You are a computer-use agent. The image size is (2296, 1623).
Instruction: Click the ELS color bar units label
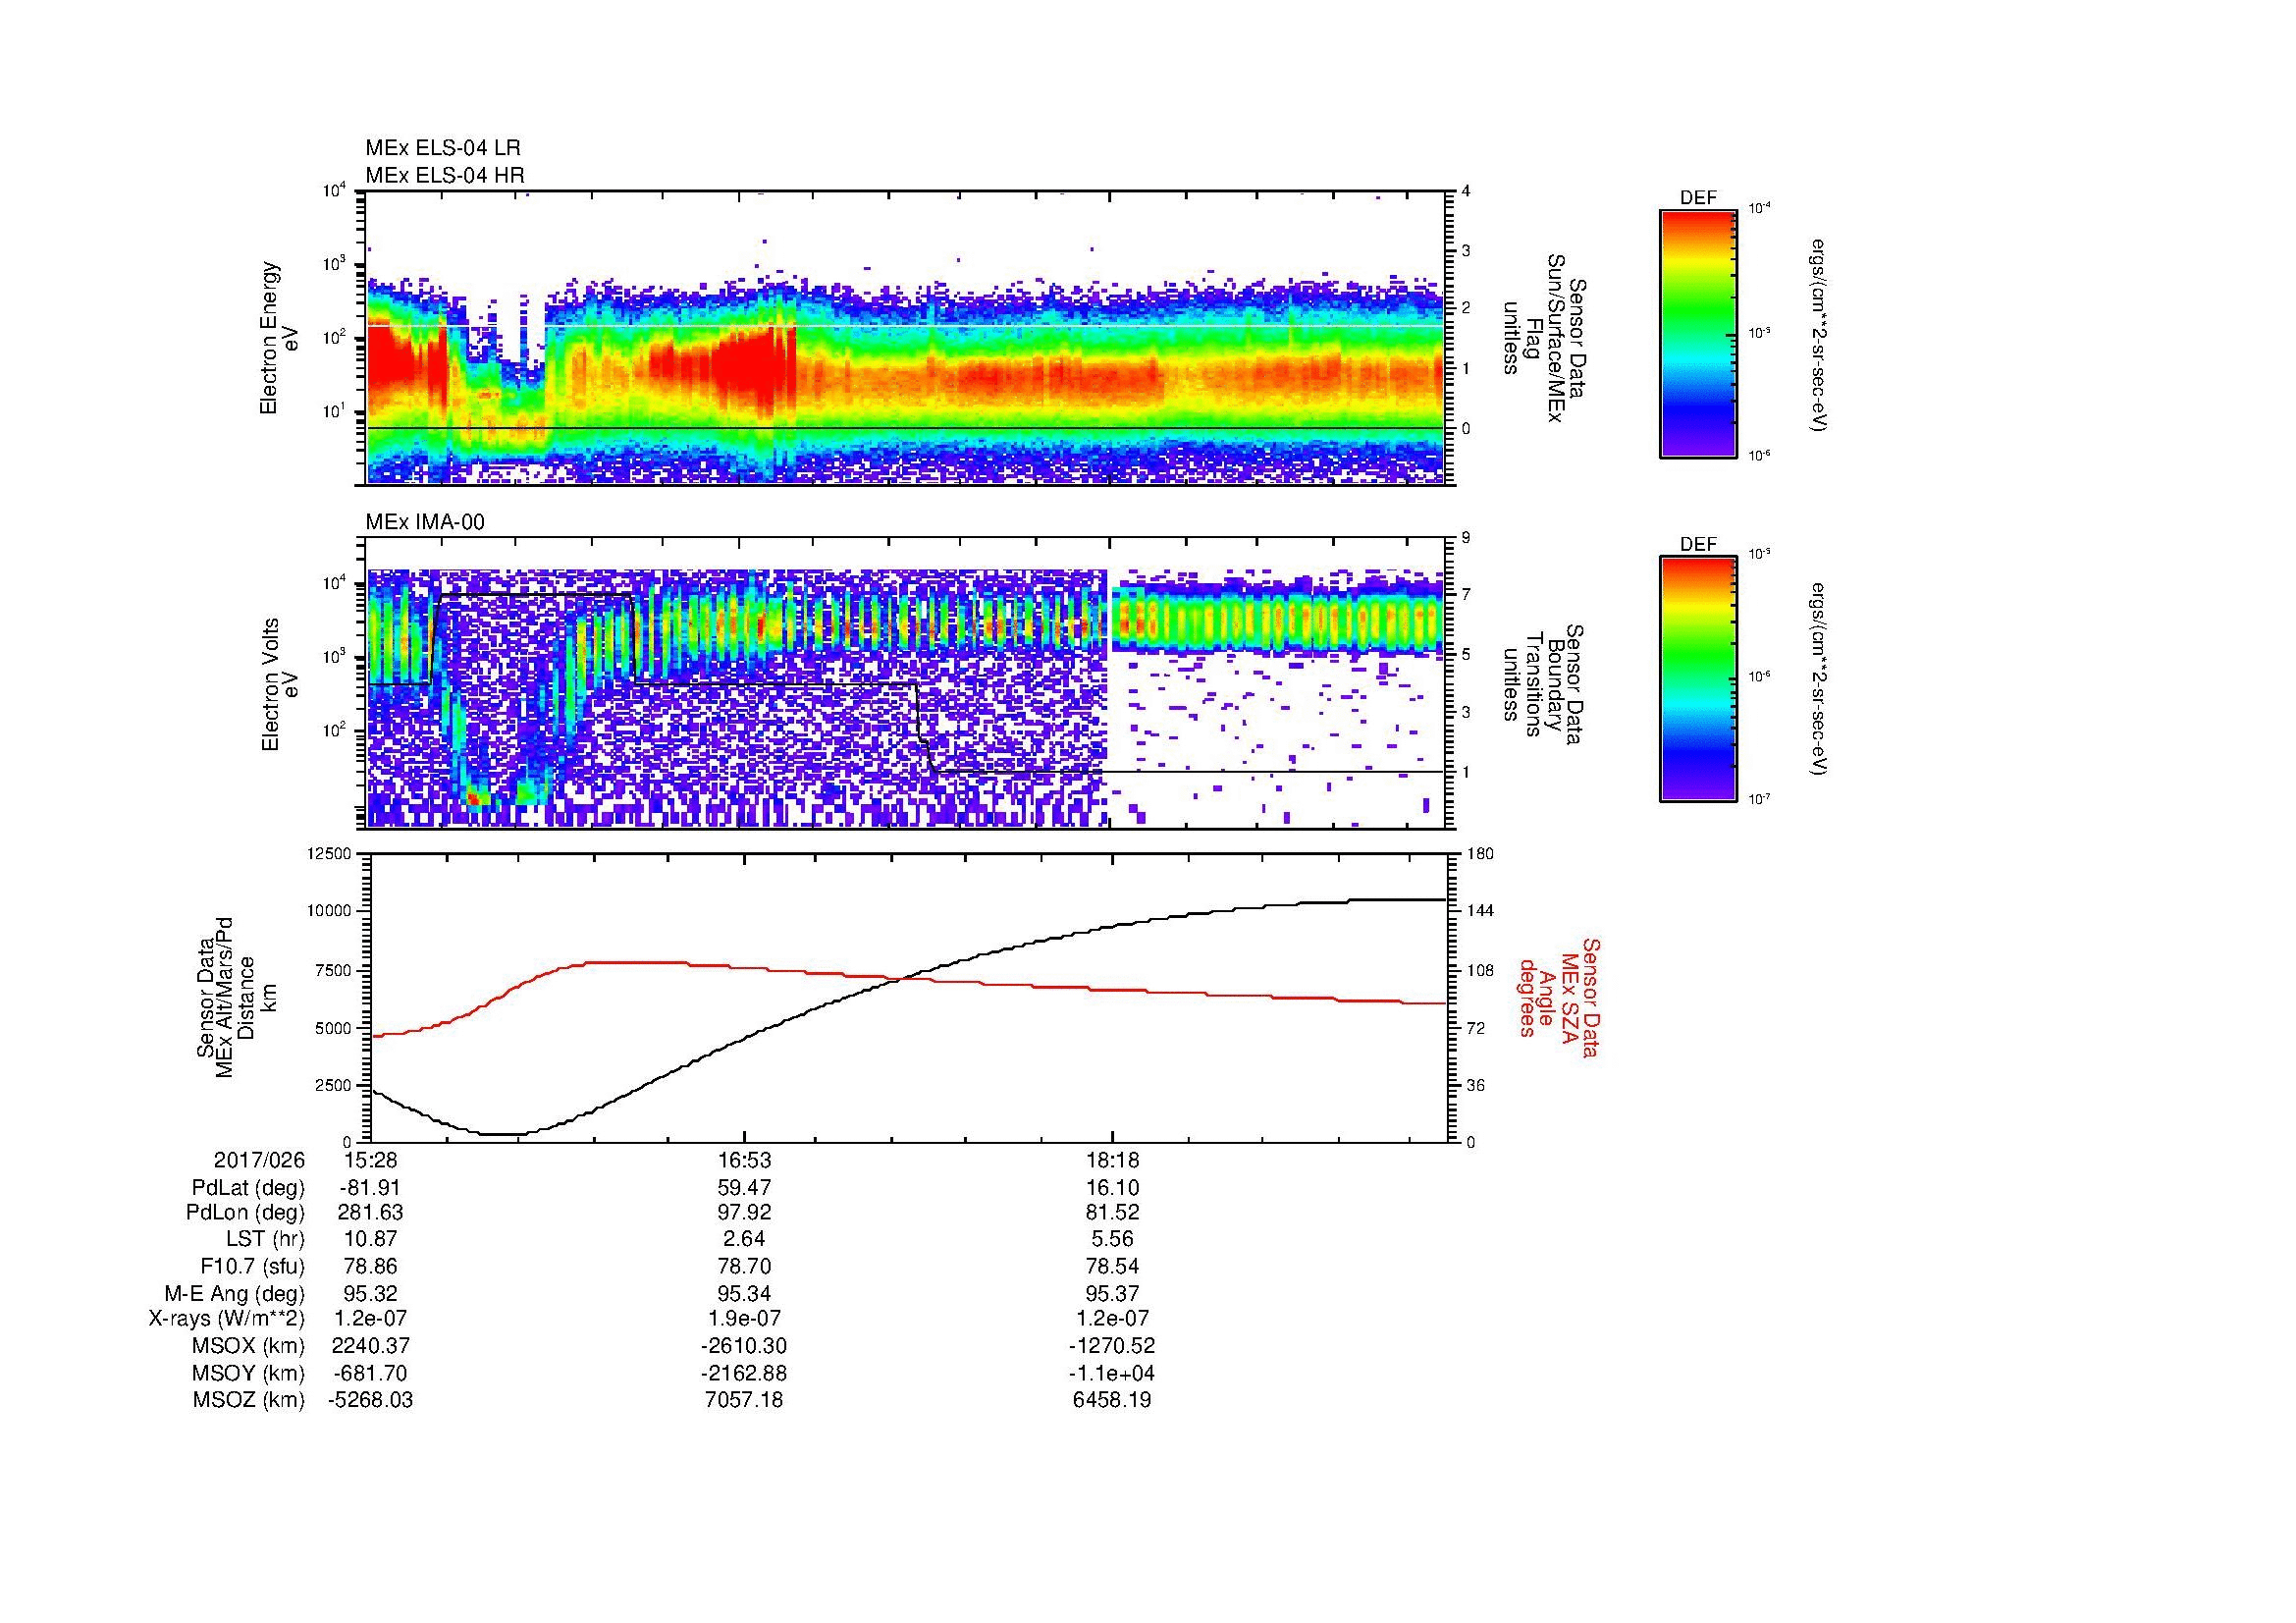pyautogui.click(x=1819, y=334)
